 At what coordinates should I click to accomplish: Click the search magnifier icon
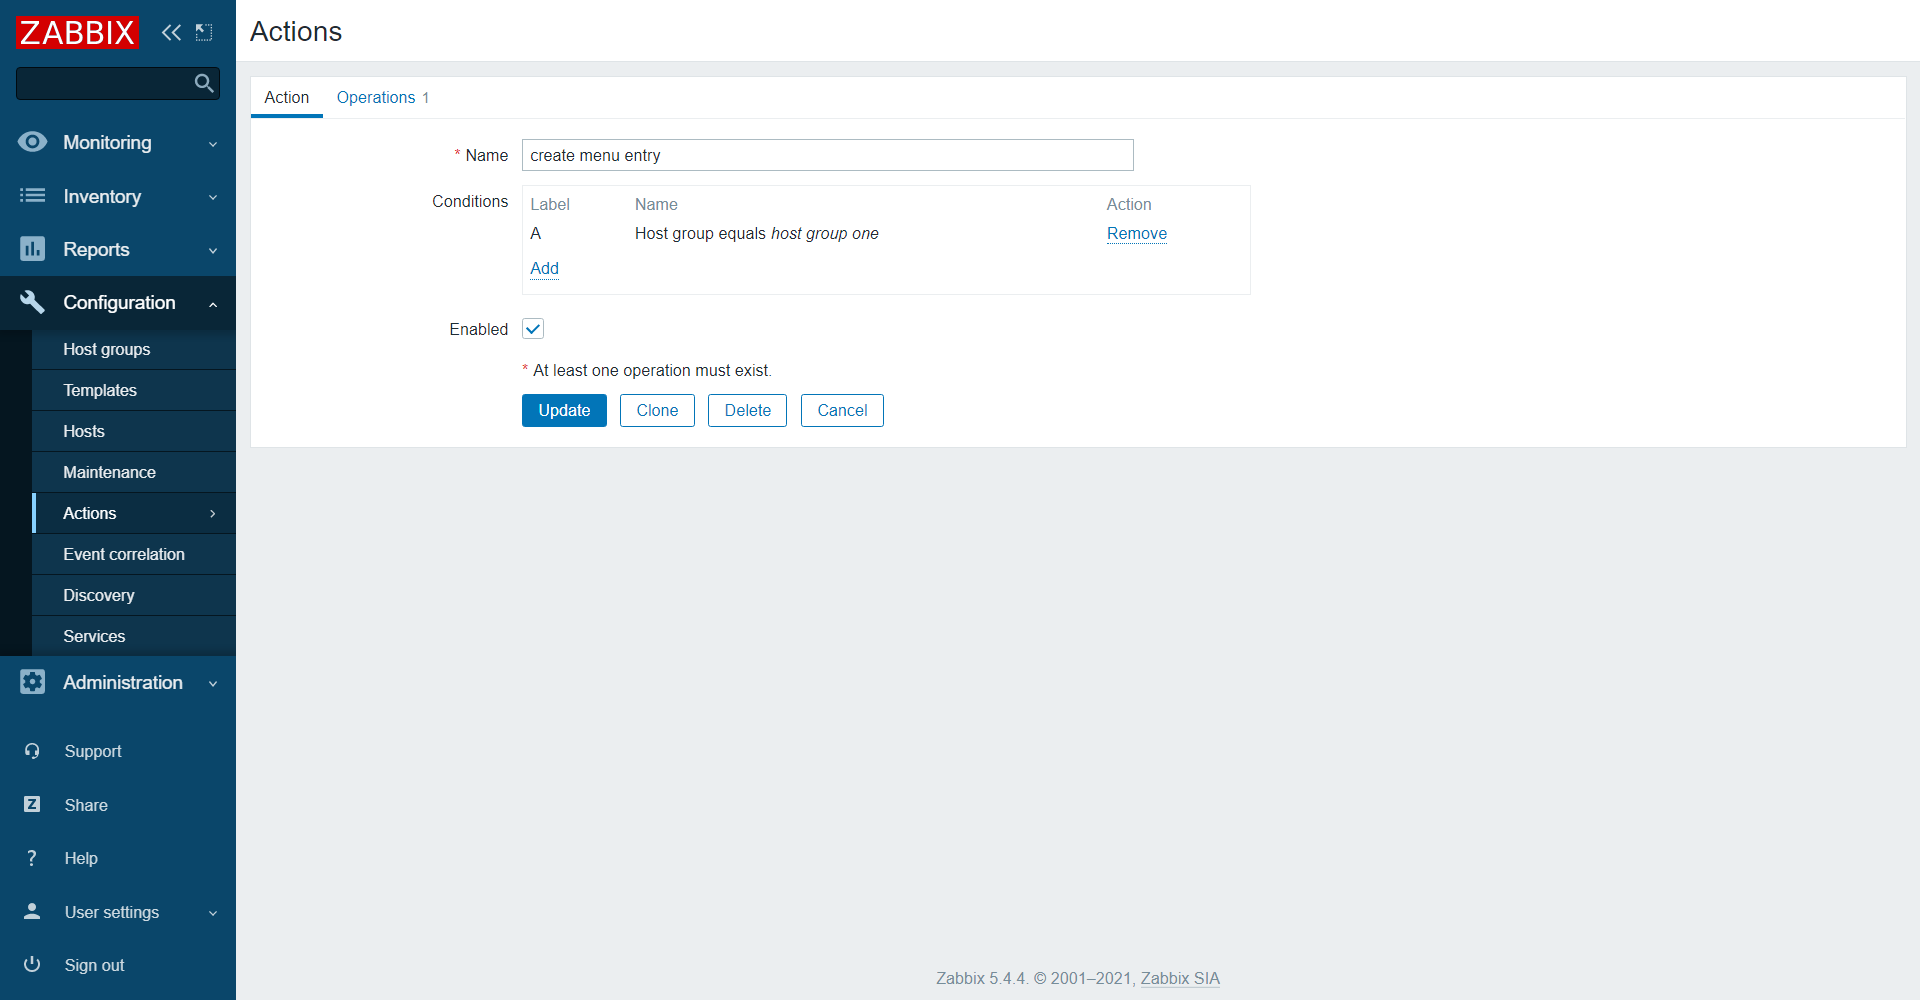(x=204, y=83)
